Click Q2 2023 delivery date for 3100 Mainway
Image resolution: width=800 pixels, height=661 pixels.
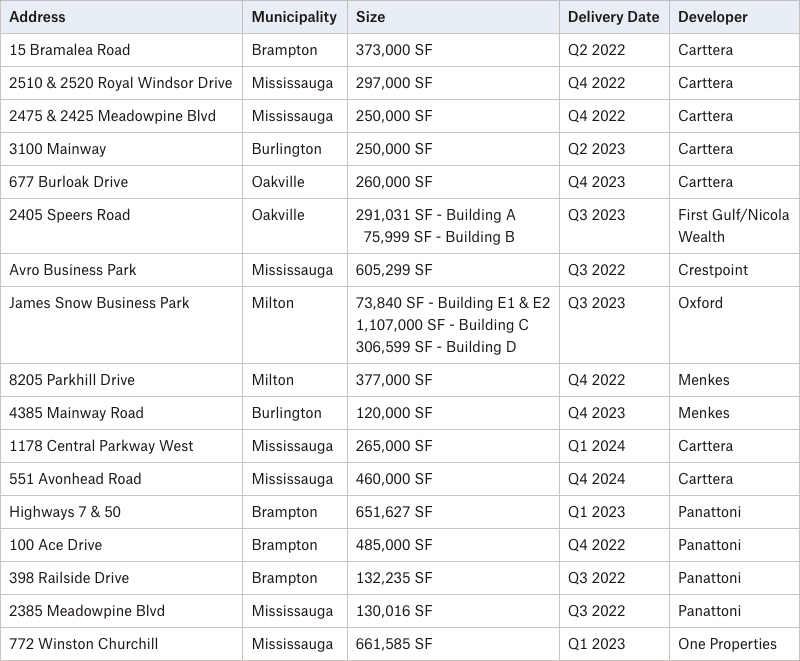click(596, 149)
